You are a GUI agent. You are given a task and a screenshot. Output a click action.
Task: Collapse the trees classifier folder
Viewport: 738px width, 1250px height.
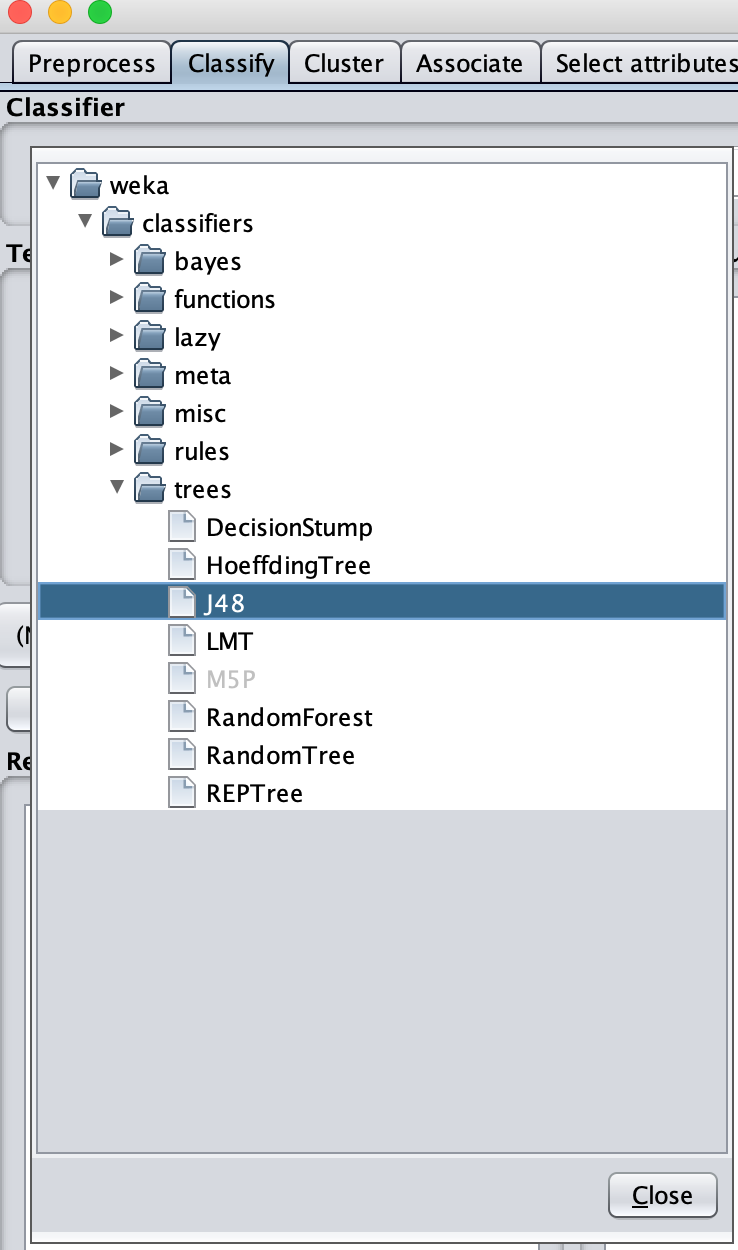coord(117,489)
